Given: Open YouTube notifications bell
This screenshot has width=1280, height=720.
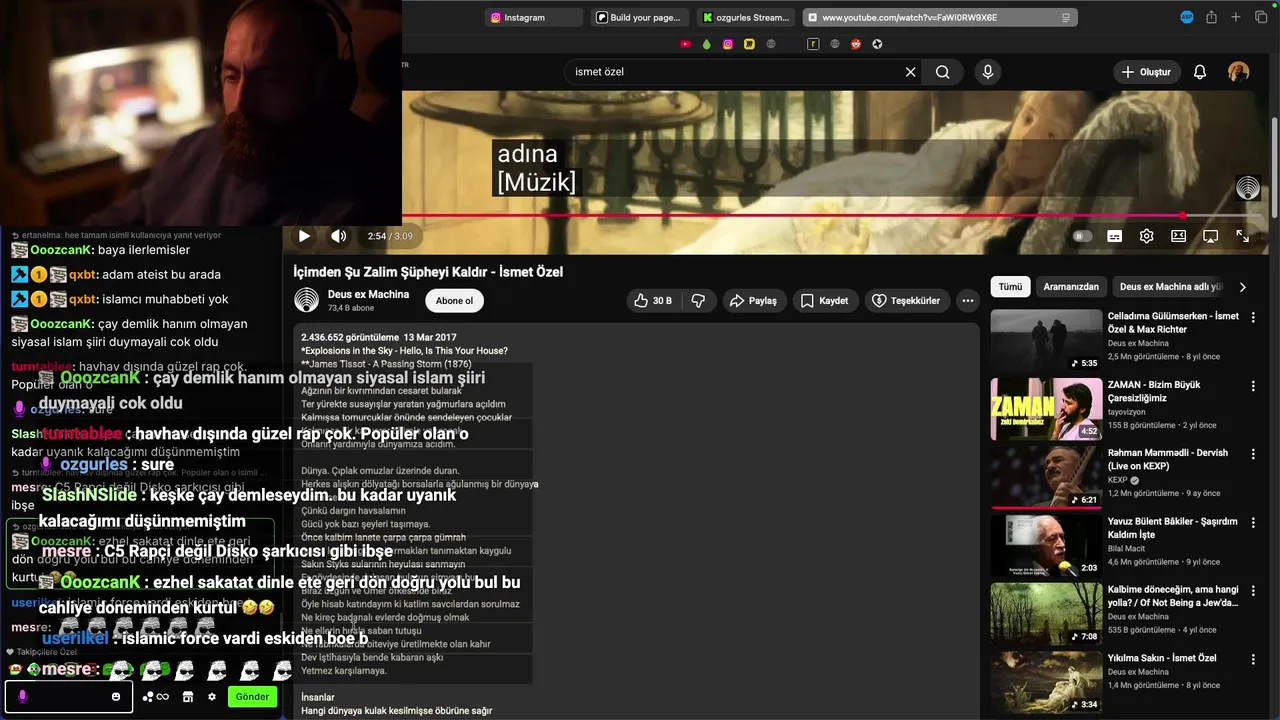Looking at the screenshot, I should (1200, 72).
